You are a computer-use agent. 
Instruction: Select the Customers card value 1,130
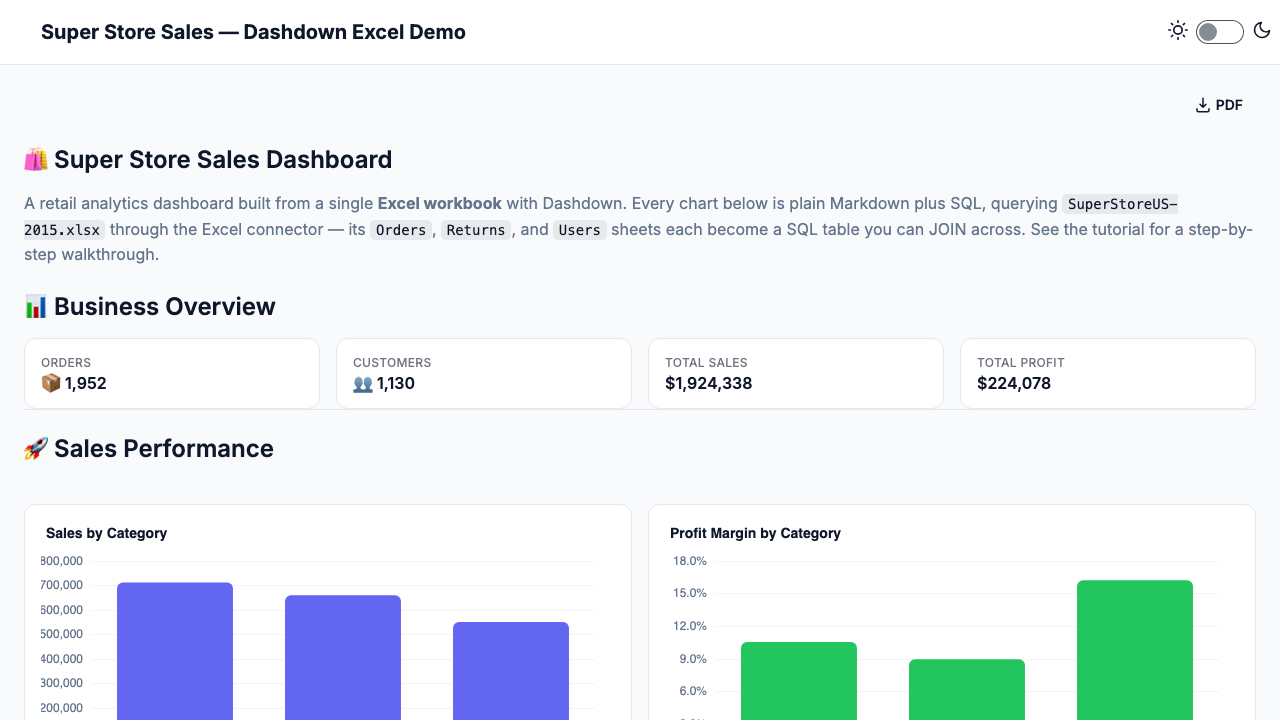(396, 383)
